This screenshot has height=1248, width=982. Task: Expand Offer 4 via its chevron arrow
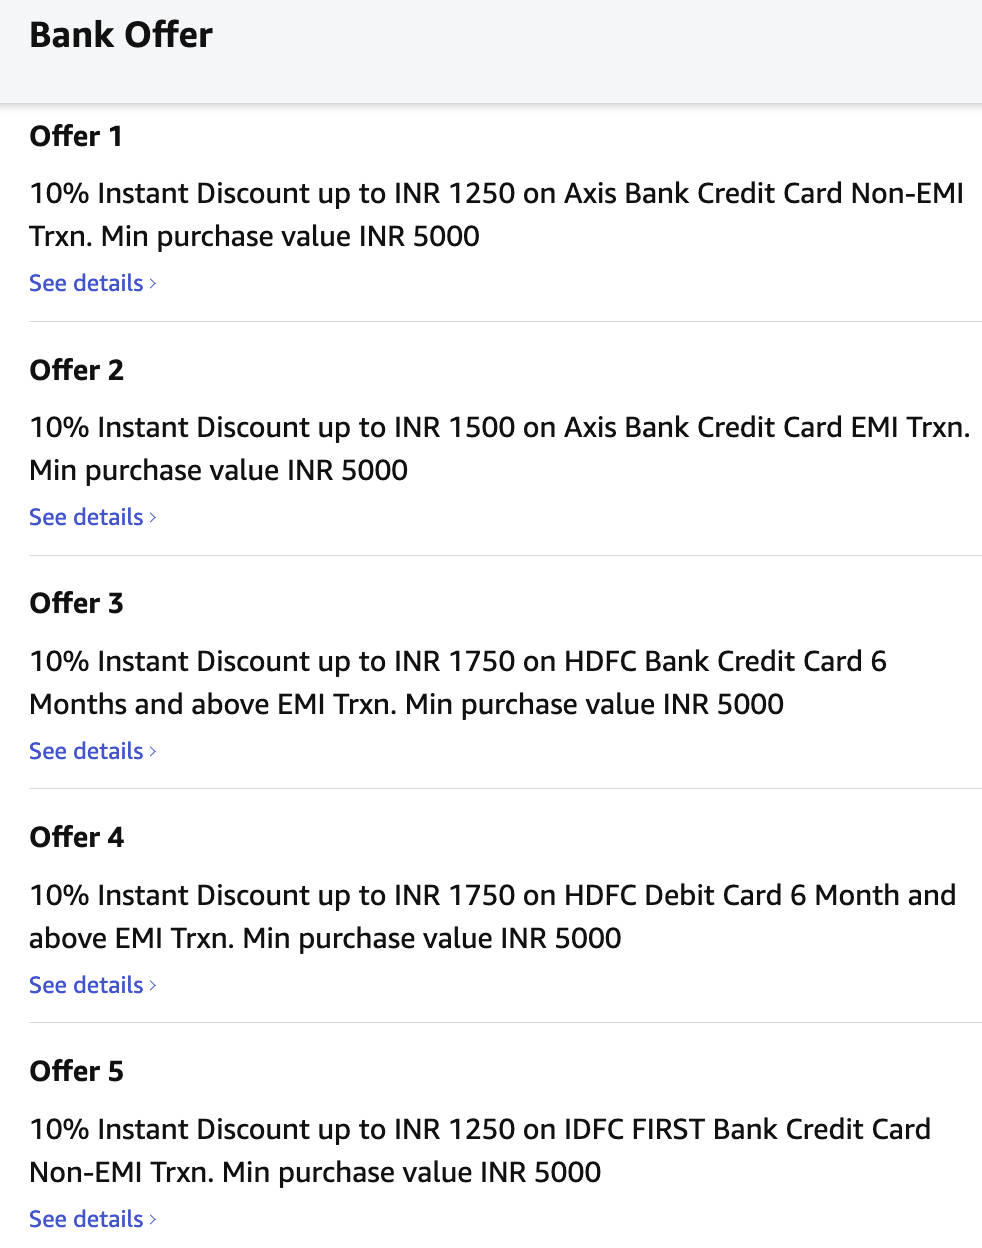[x=153, y=986]
